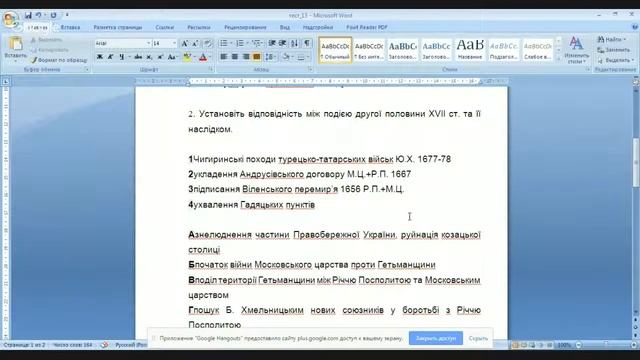Switch to the Рассылки ribbon tab

199,27
